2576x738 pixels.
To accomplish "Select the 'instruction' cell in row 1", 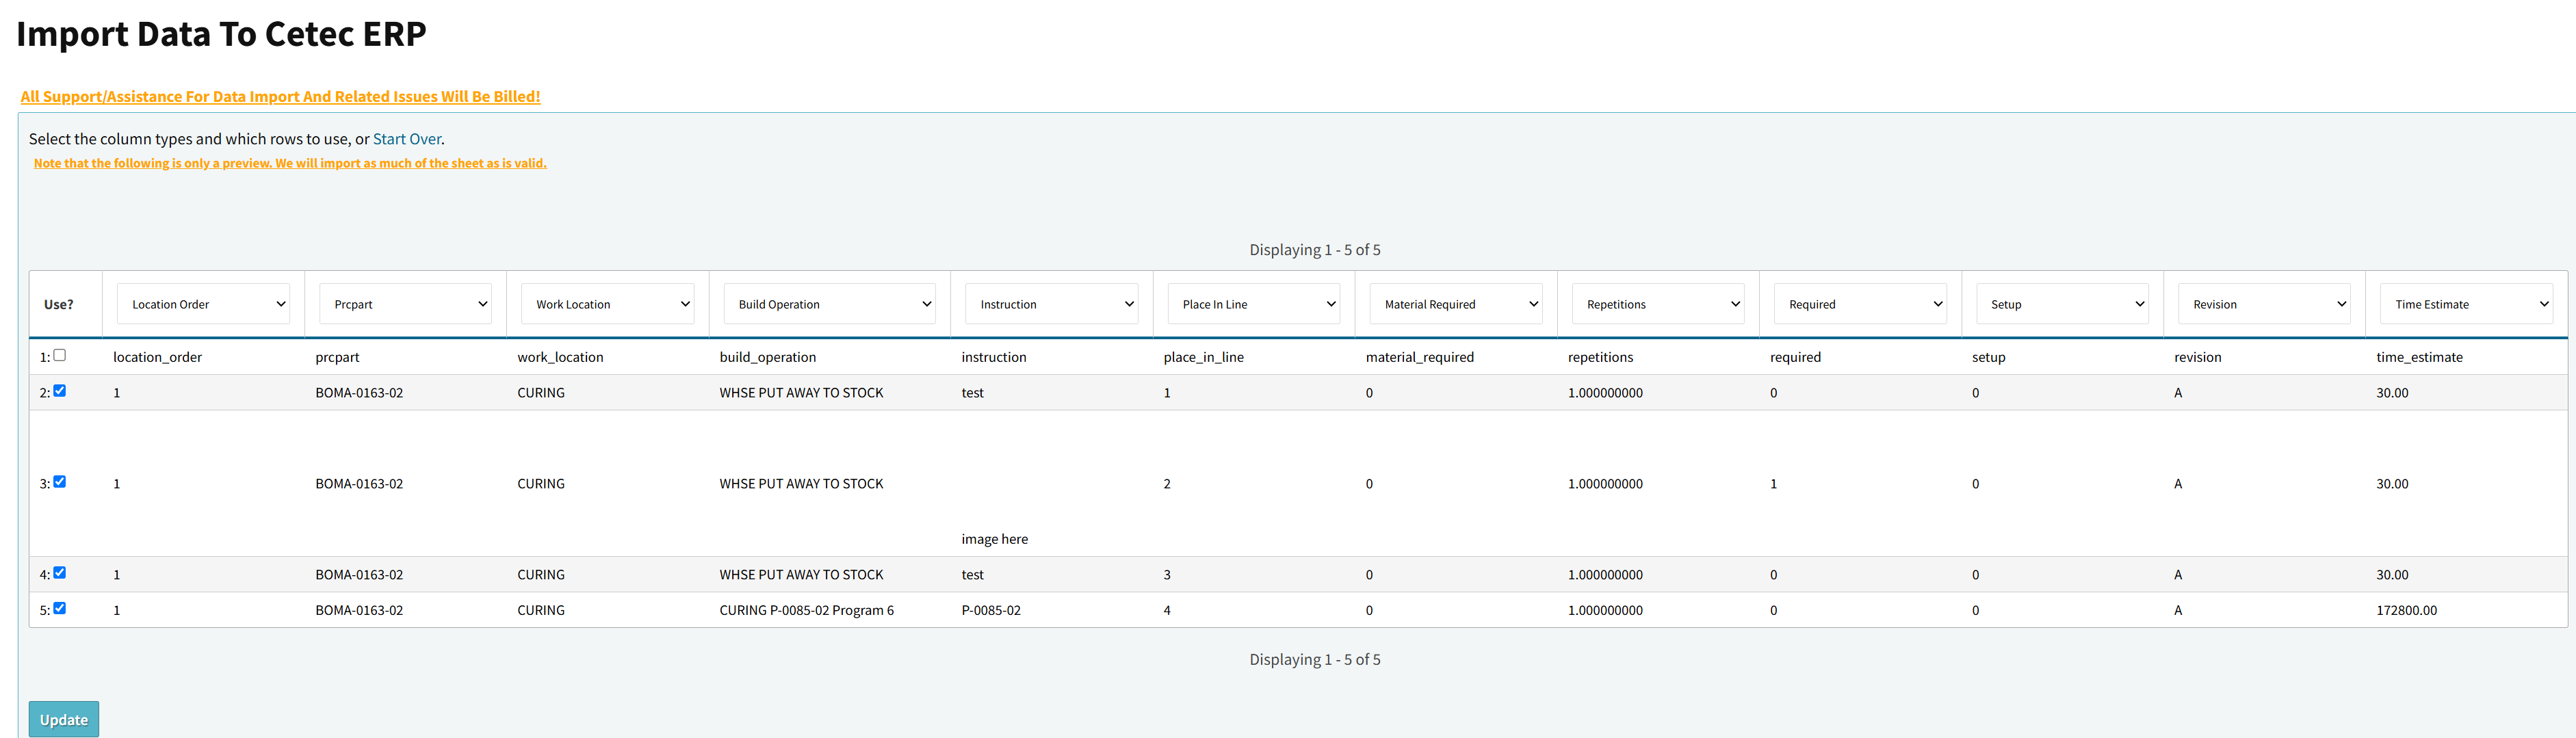I will click(994, 357).
